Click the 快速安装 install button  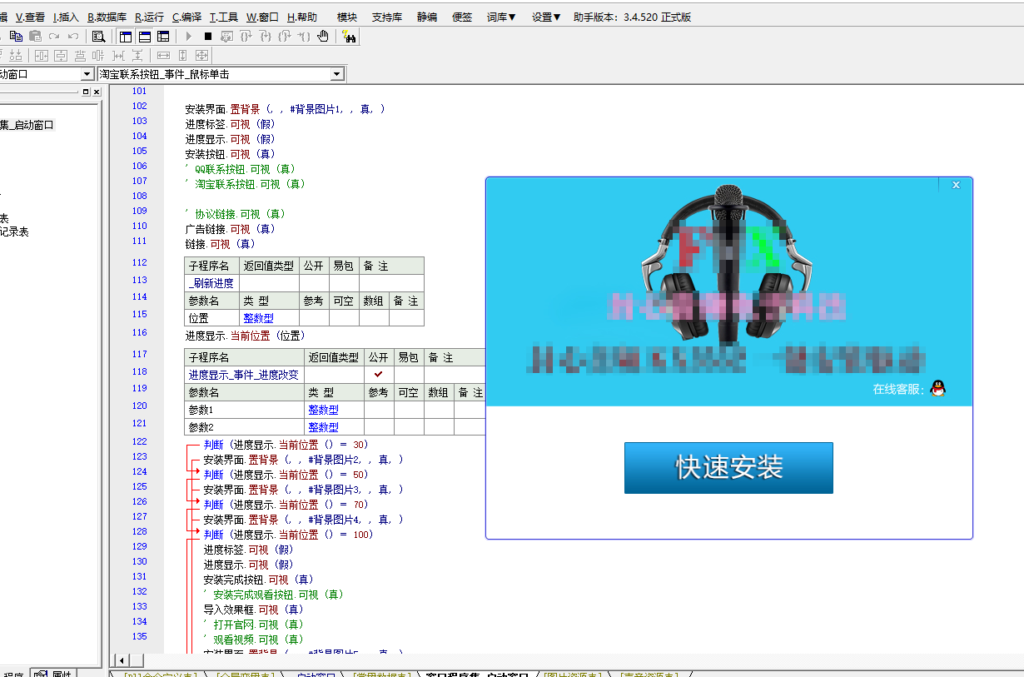[727, 467]
